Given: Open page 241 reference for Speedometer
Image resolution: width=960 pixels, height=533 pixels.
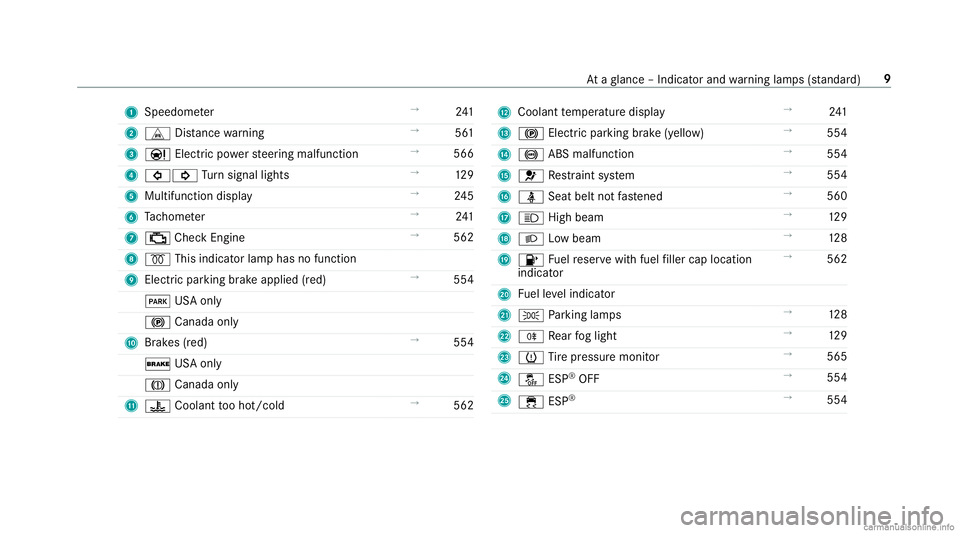Looking at the screenshot, I should [x=464, y=112].
